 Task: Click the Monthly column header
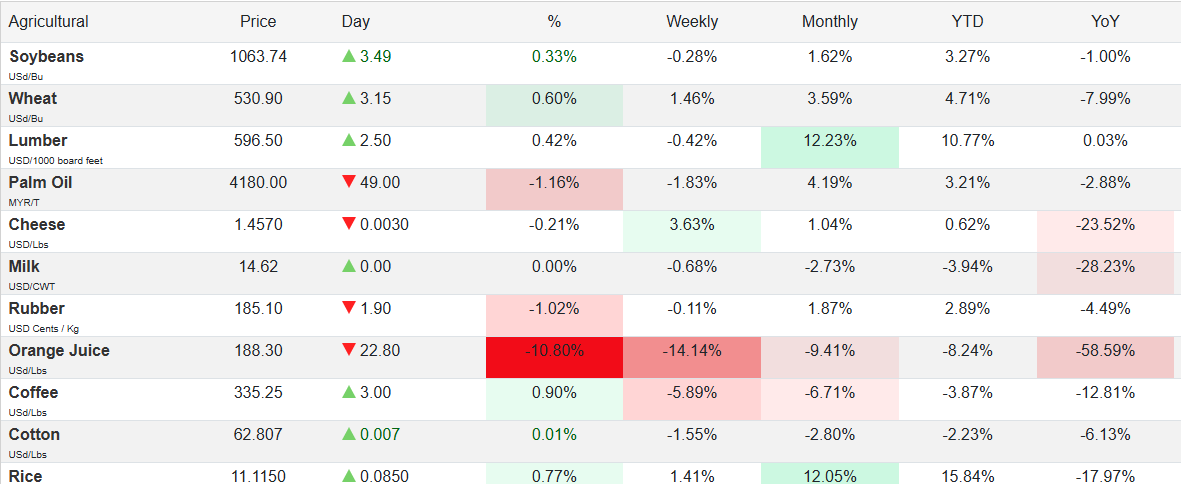tap(830, 21)
